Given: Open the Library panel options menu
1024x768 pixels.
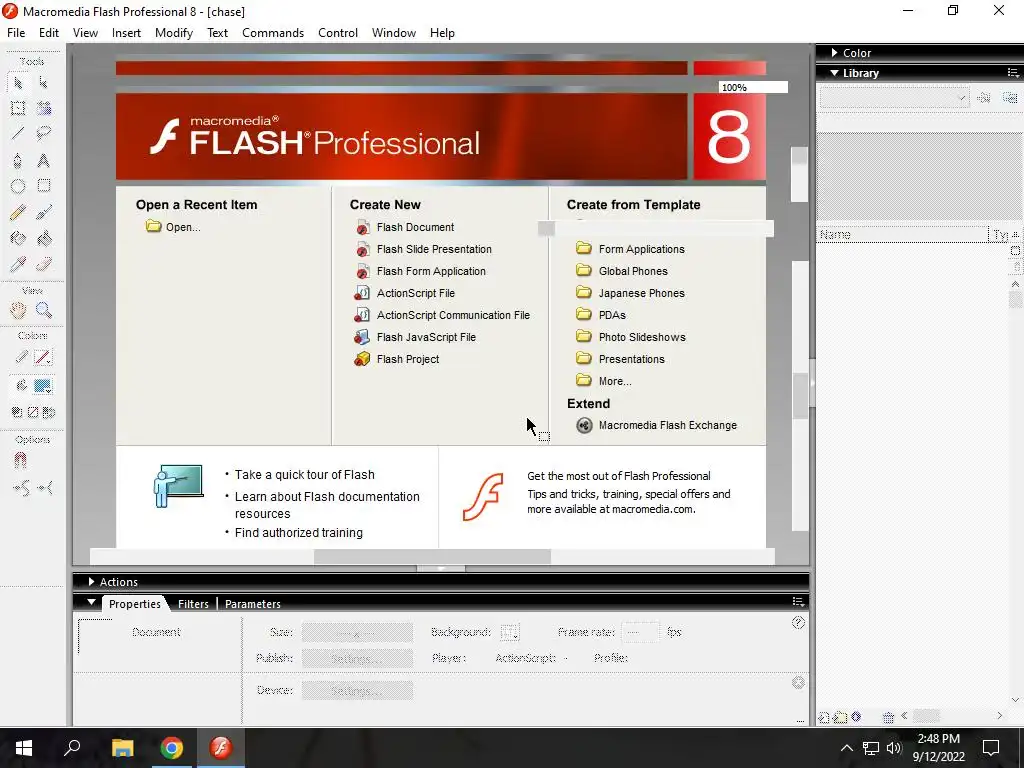Looking at the screenshot, I should (1013, 72).
